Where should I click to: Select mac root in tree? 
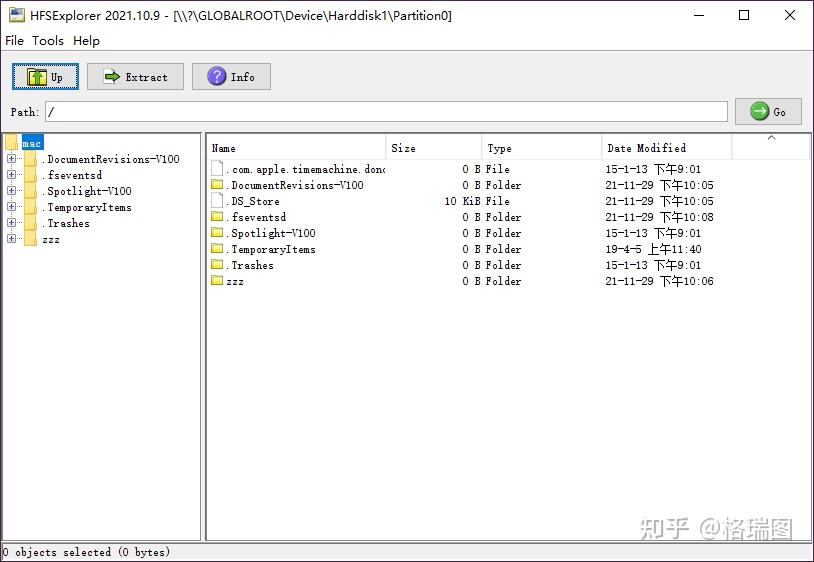point(32,143)
